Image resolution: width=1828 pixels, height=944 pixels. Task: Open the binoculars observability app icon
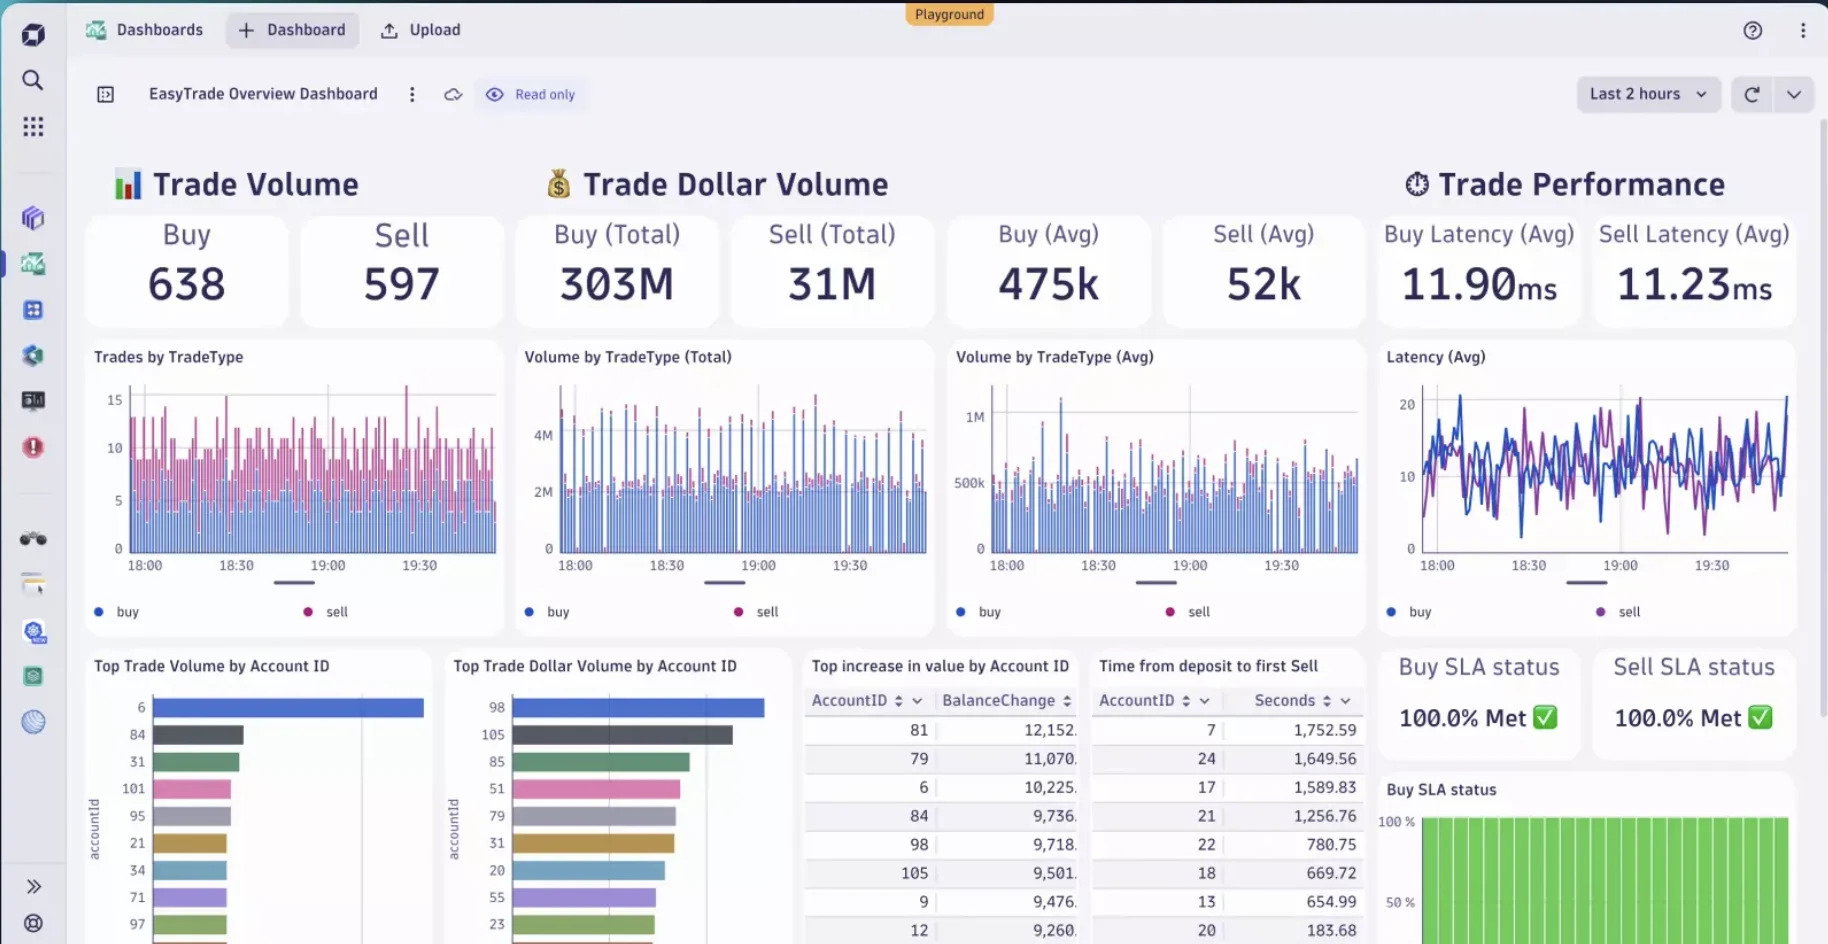coord(33,539)
